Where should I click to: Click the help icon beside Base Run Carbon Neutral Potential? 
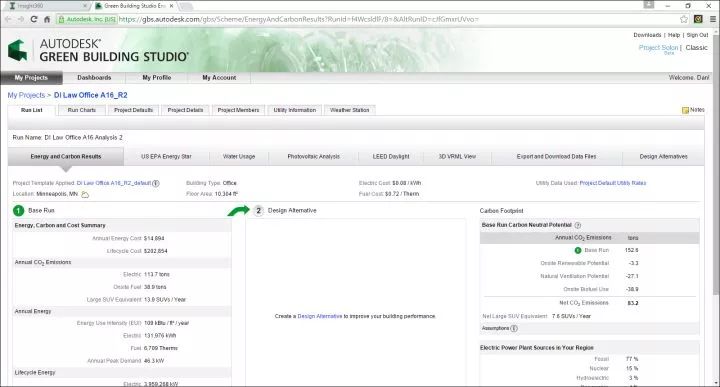(578, 225)
